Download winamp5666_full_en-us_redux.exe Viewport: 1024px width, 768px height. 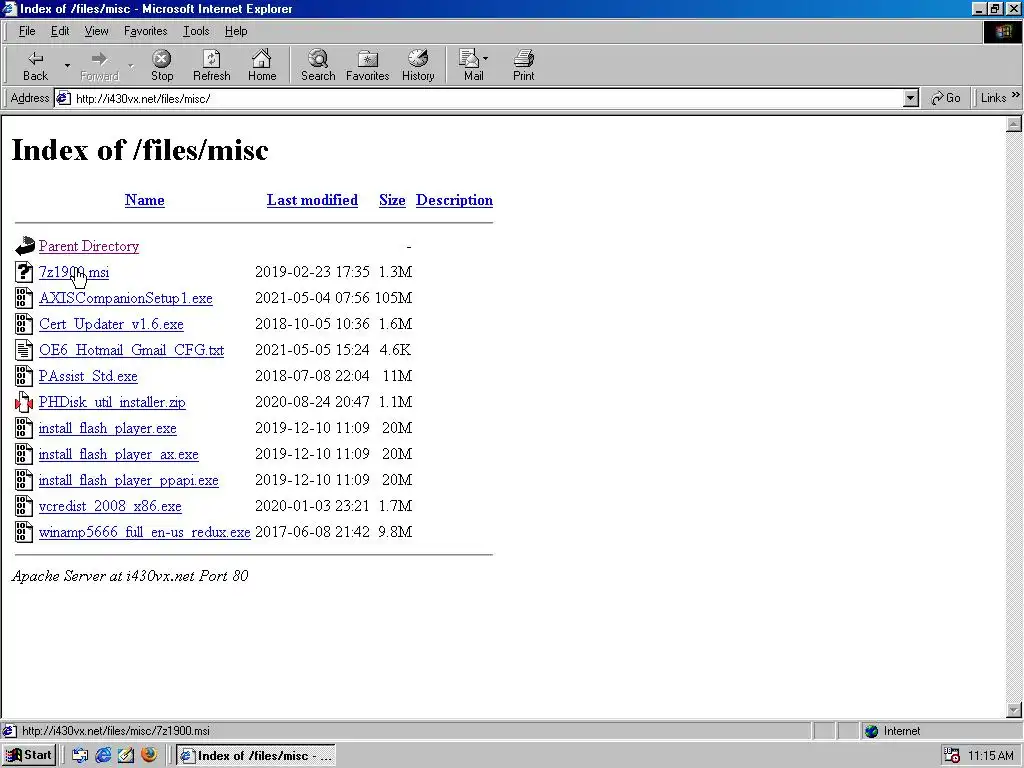144,532
